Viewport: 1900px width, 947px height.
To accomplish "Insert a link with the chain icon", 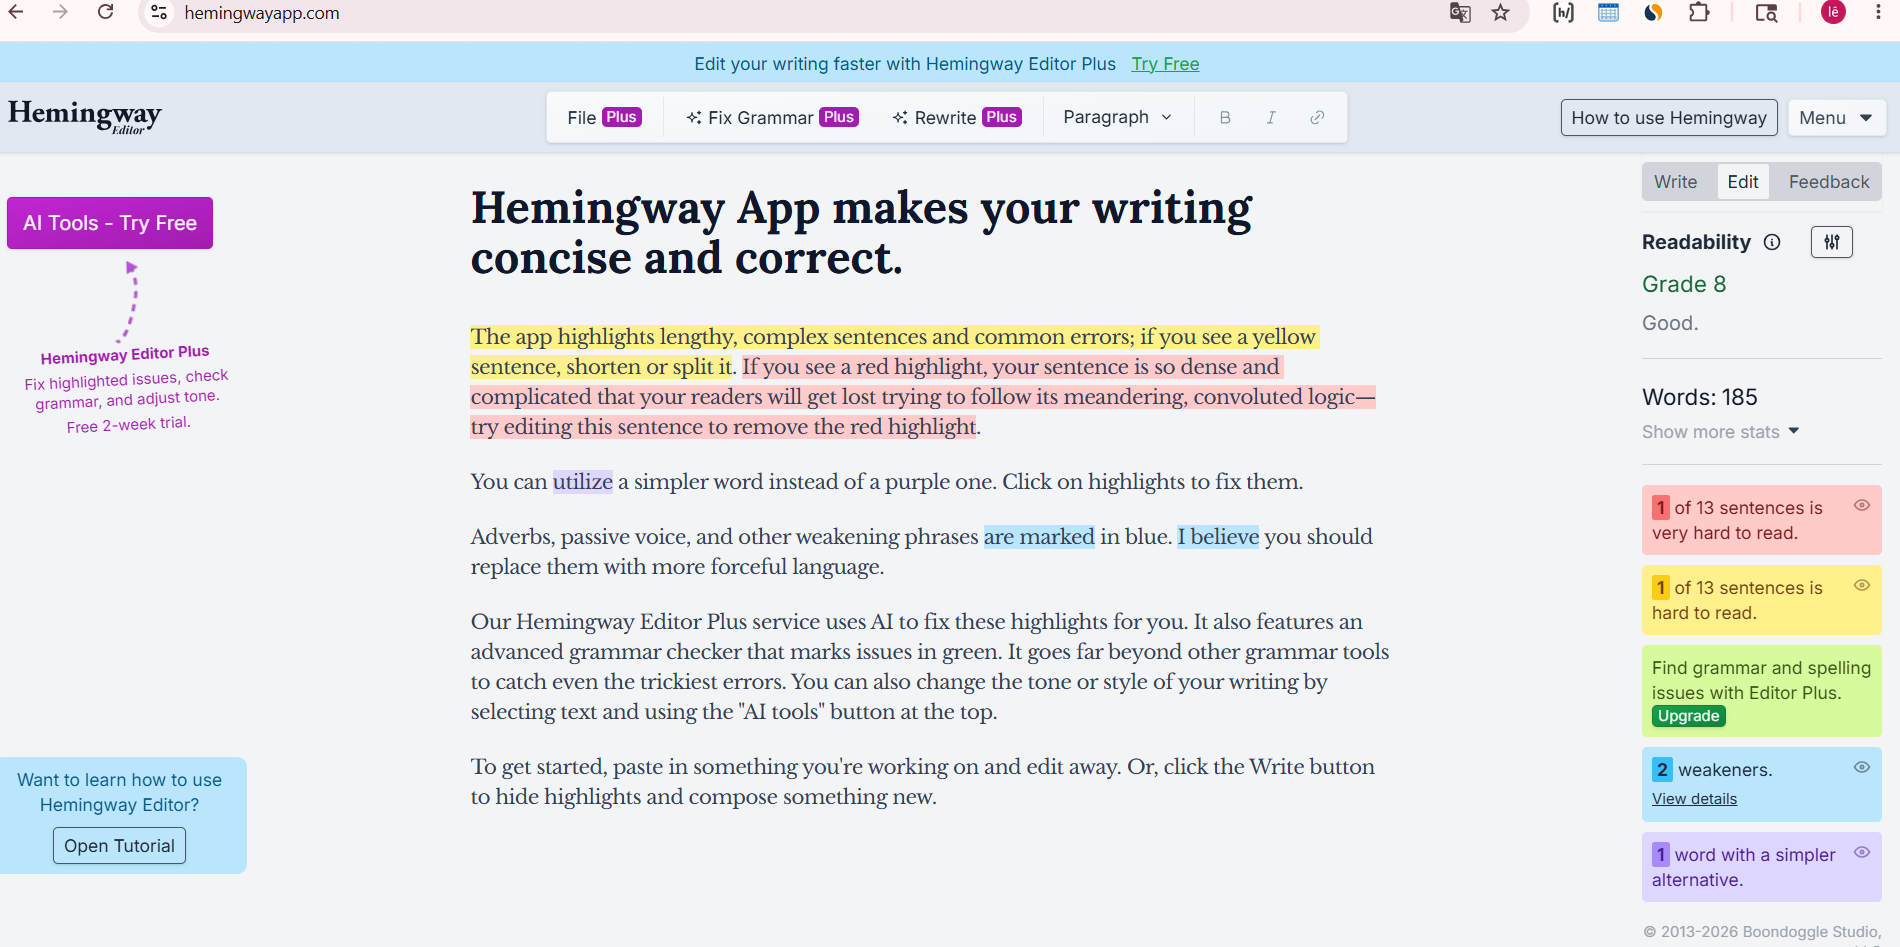I will click(x=1317, y=117).
